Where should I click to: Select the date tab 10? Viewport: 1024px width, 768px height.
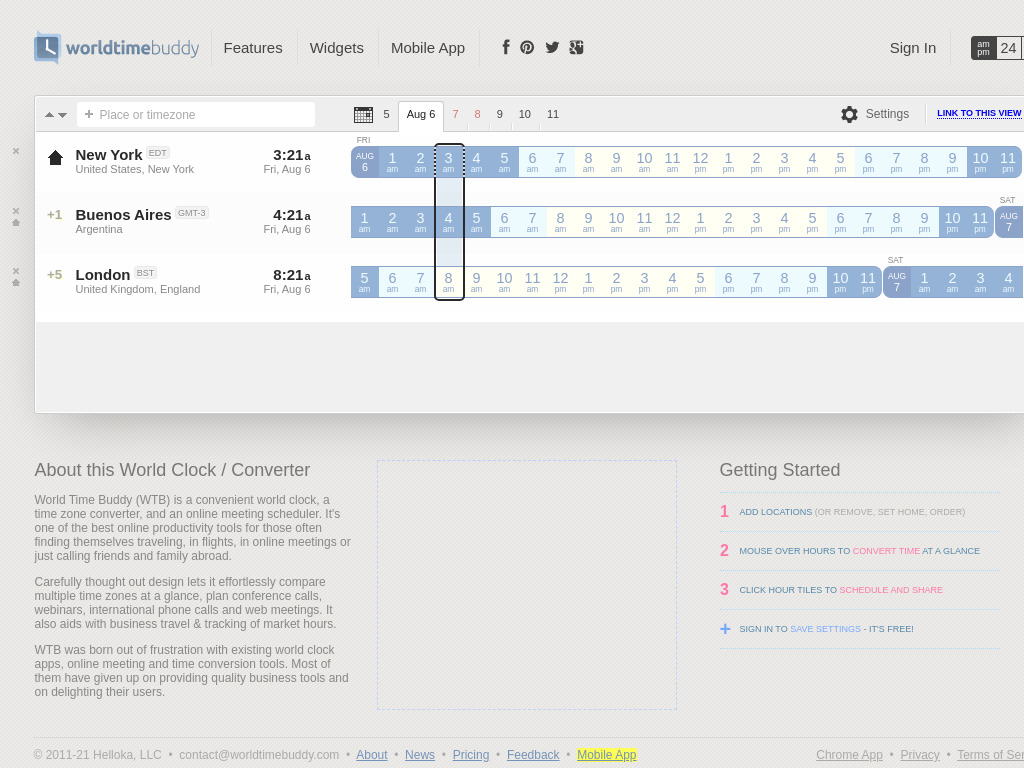[525, 114]
